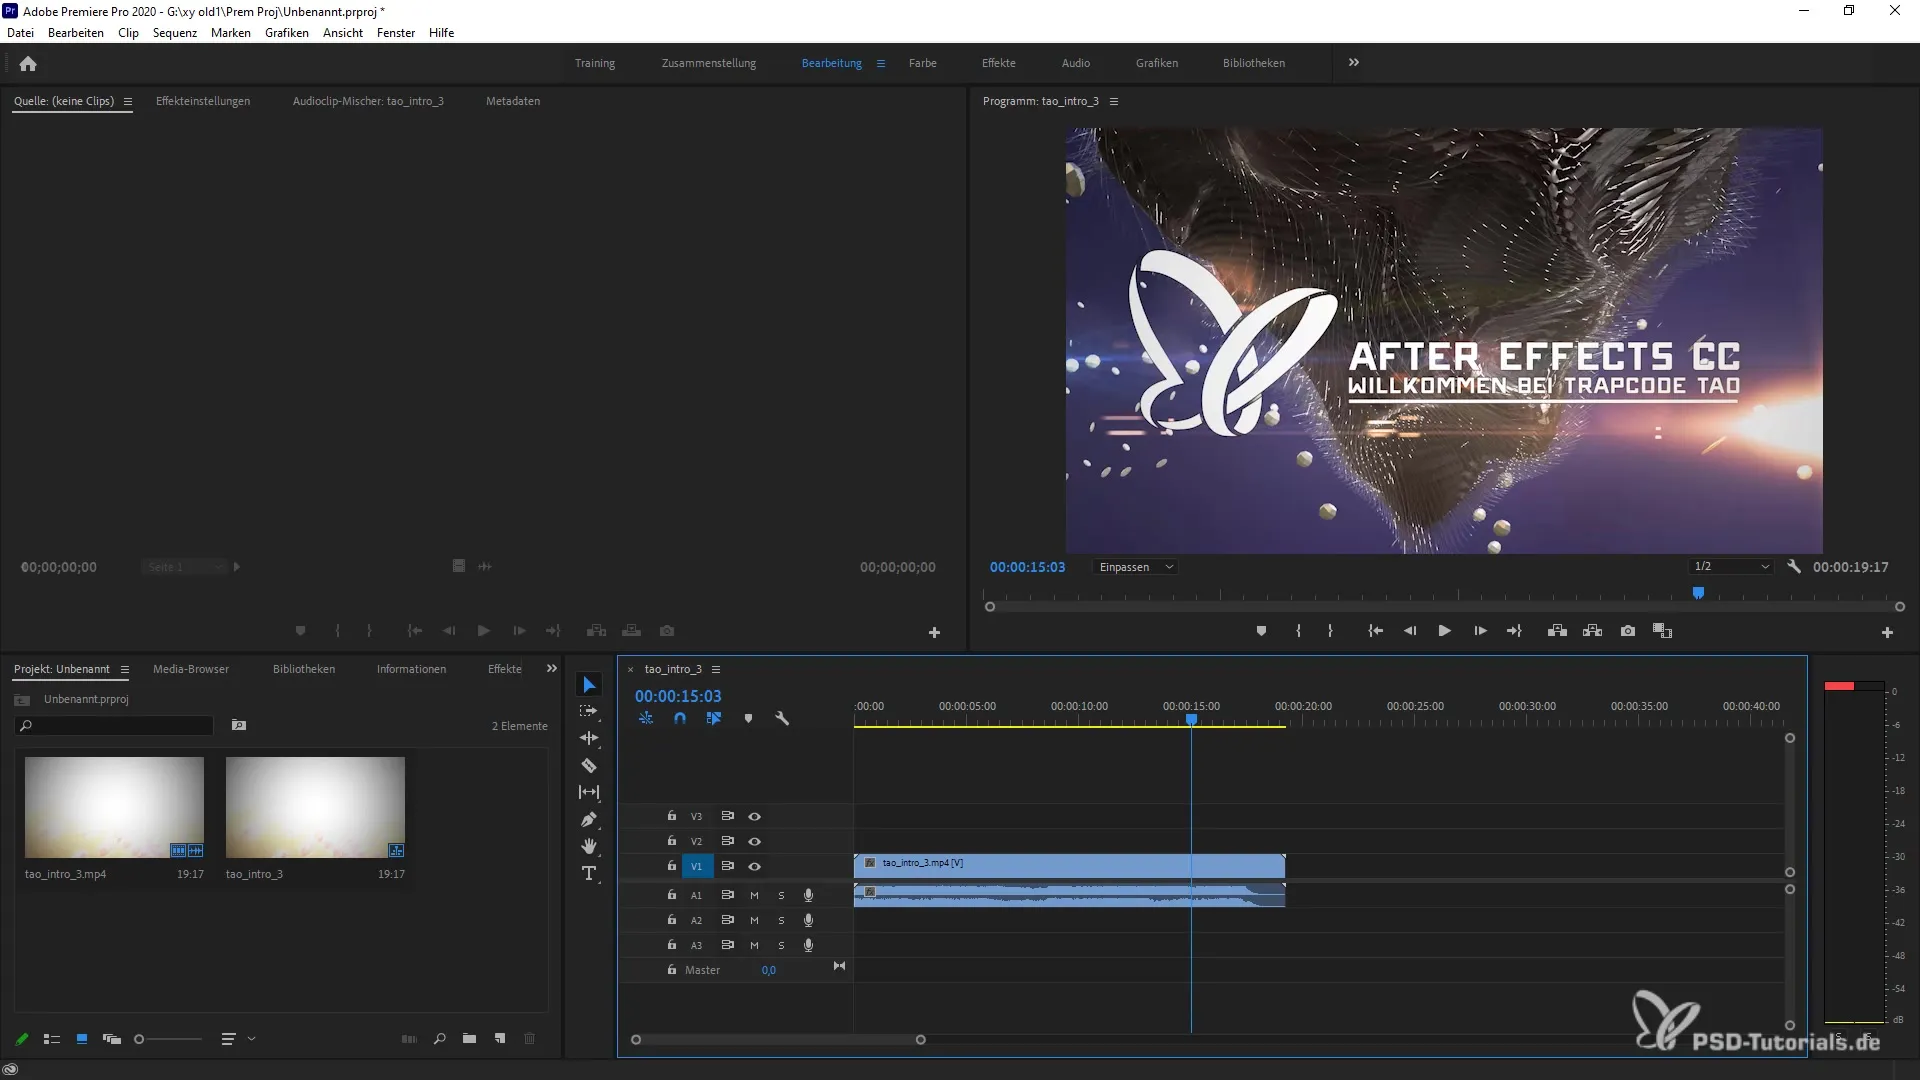Select tao_intro_3.mp4 thumbnail in project panel
Viewport: 1920px width, 1080px height.
(114, 807)
